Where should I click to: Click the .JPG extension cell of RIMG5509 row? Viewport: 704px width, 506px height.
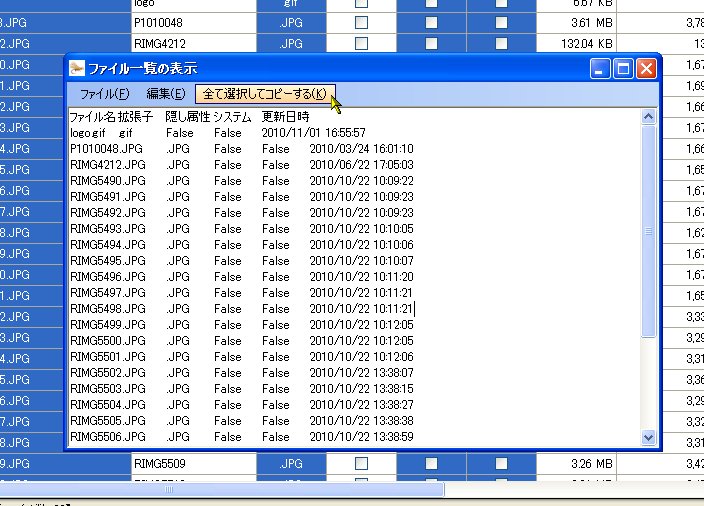[291, 463]
